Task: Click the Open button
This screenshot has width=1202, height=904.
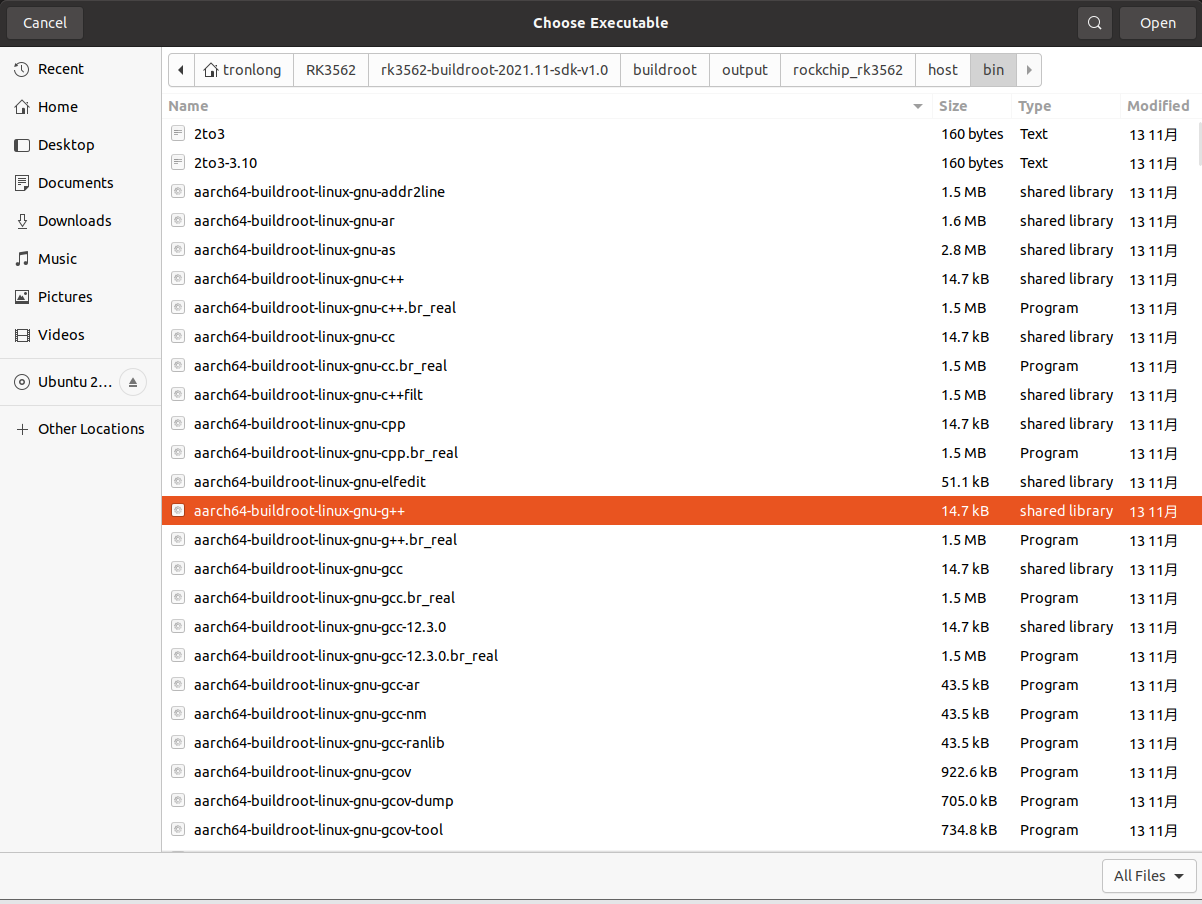Action: (1158, 23)
